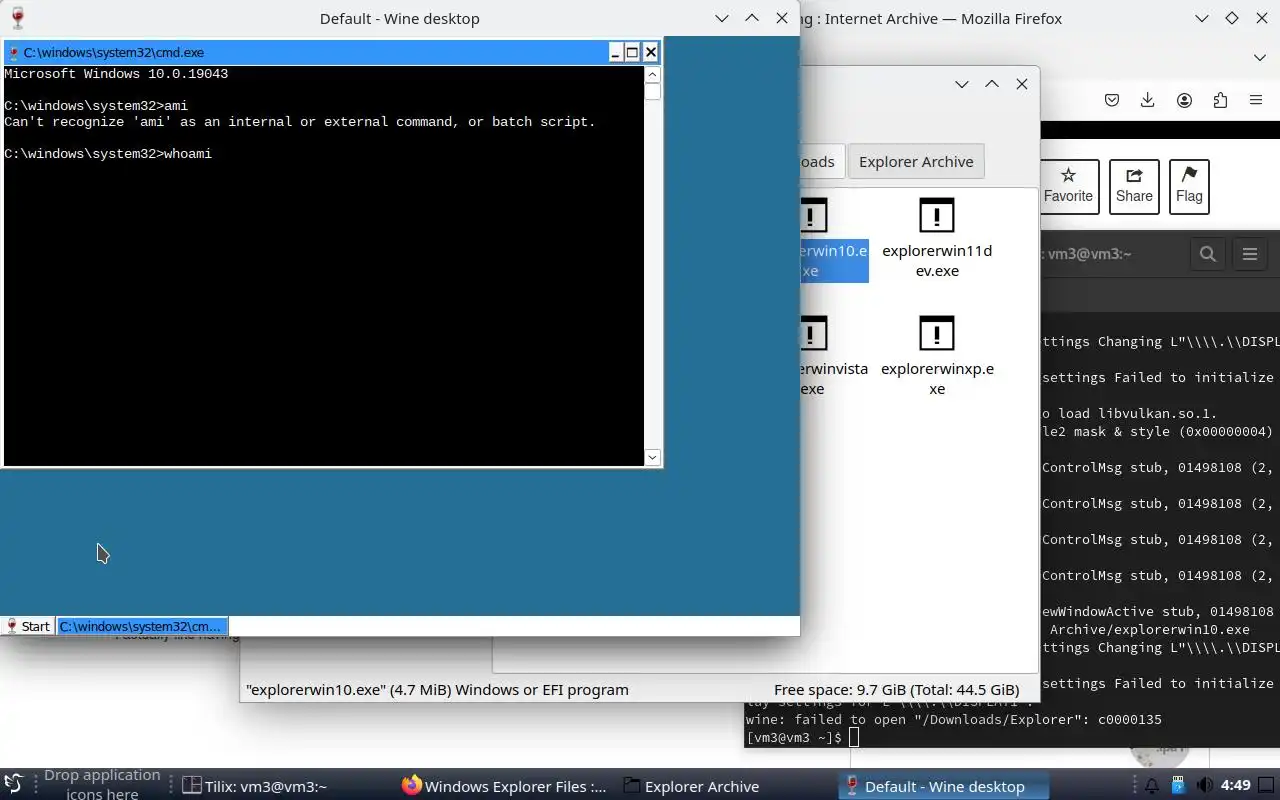Image resolution: width=1280 pixels, height=800 pixels.
Task: Maximize the cmd.exe window
Action: (x=632, y=52)
